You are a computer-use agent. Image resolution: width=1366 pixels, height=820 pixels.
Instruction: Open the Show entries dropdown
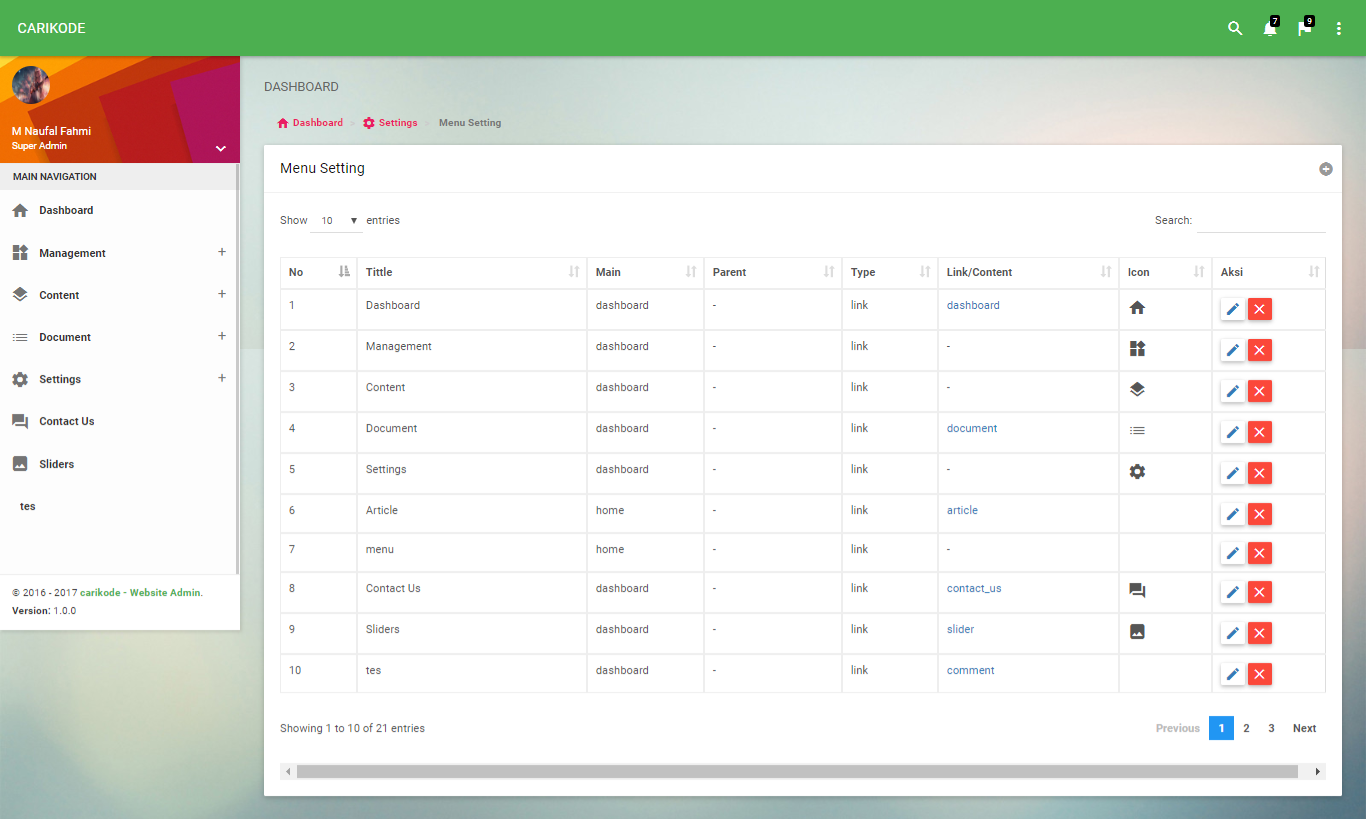coord(336,220)
